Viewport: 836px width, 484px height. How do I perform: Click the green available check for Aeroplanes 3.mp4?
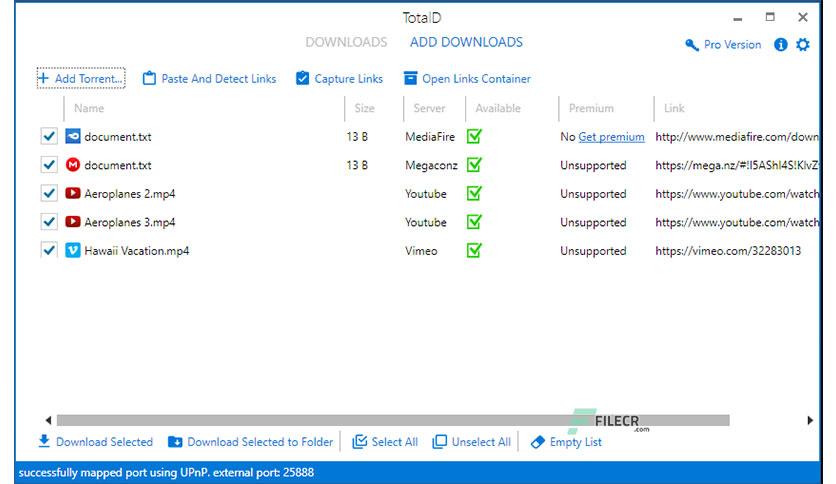(474, 221)
